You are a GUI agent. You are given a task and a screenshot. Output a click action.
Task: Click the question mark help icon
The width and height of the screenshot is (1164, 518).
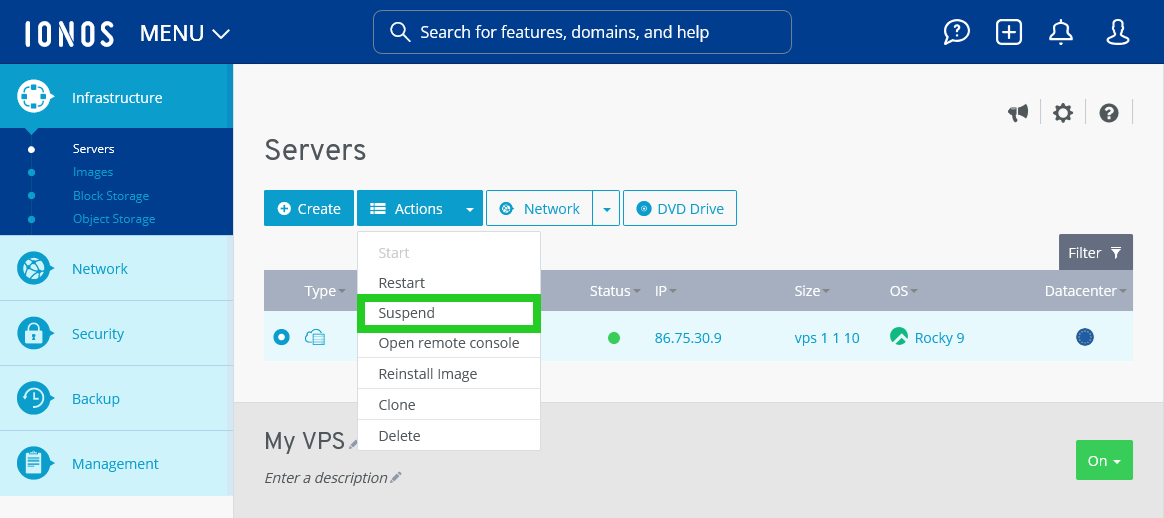pos(1109,113)
